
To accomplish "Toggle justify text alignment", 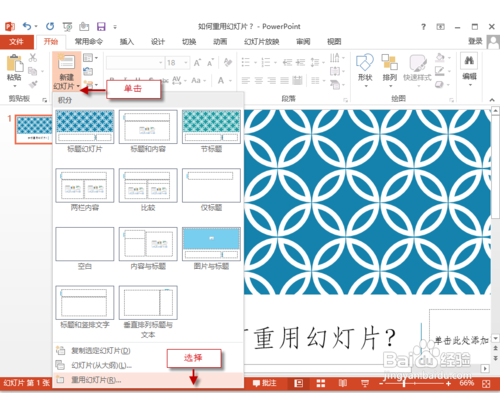I will coord(284,80).
